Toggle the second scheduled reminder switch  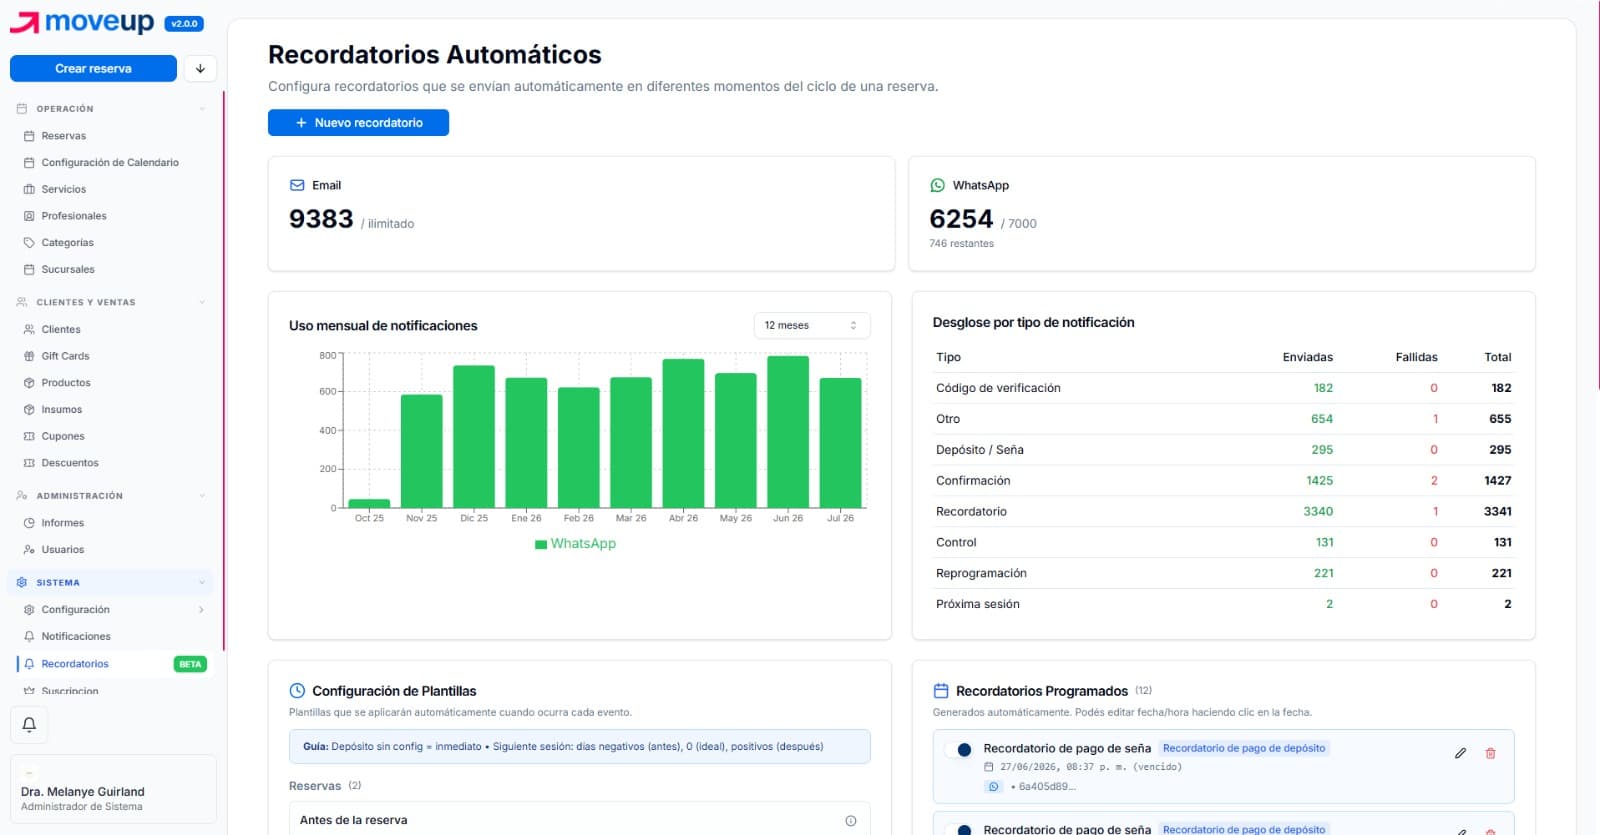[x=958, y=830]
